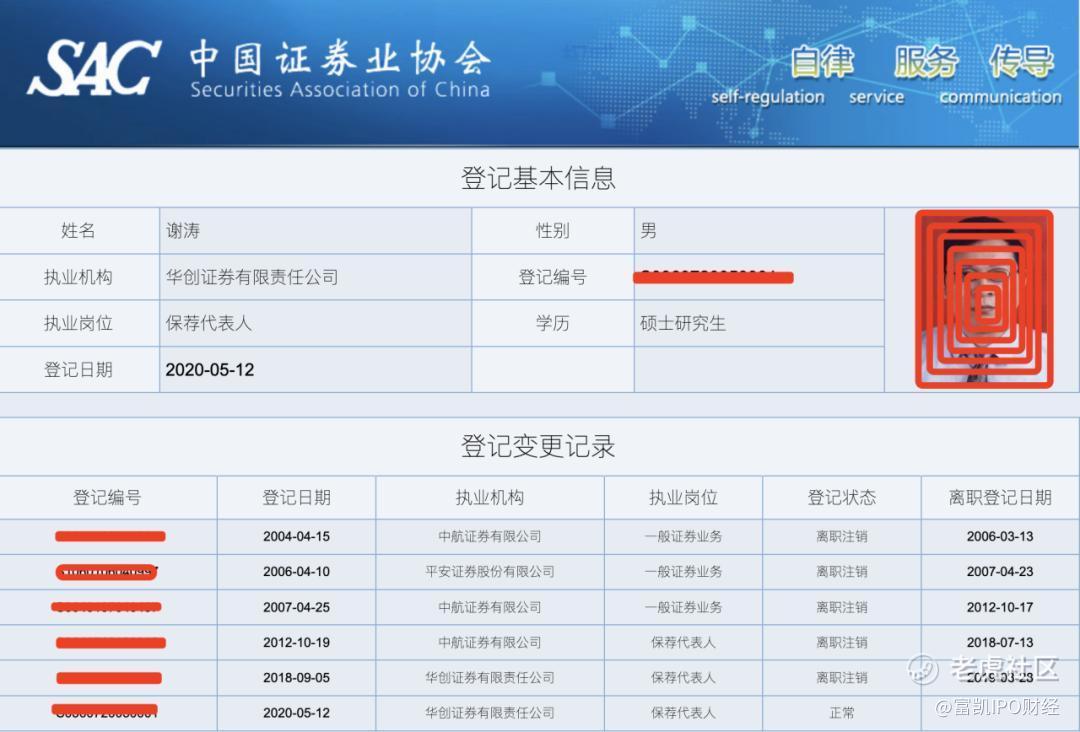
Task: Click the 传导 communication header text
Action: (x=1000, y=75)
